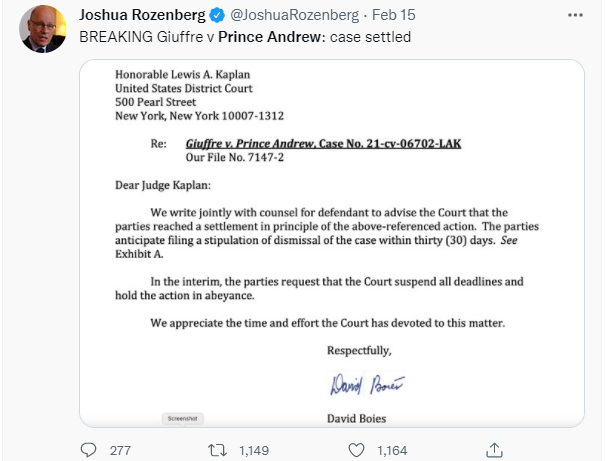
Task: Click the blue verified badge
Action: (x=217, y=15)
